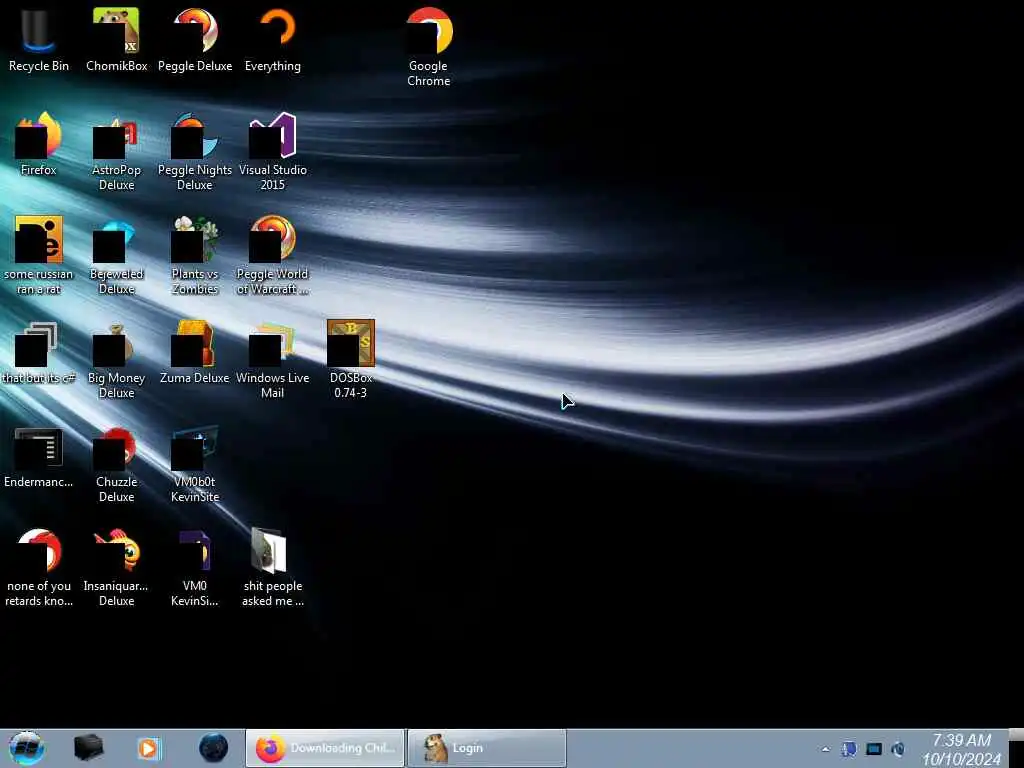
Task: Select Plants vs Zombies desktop icon
Action: tap(195, 255)
